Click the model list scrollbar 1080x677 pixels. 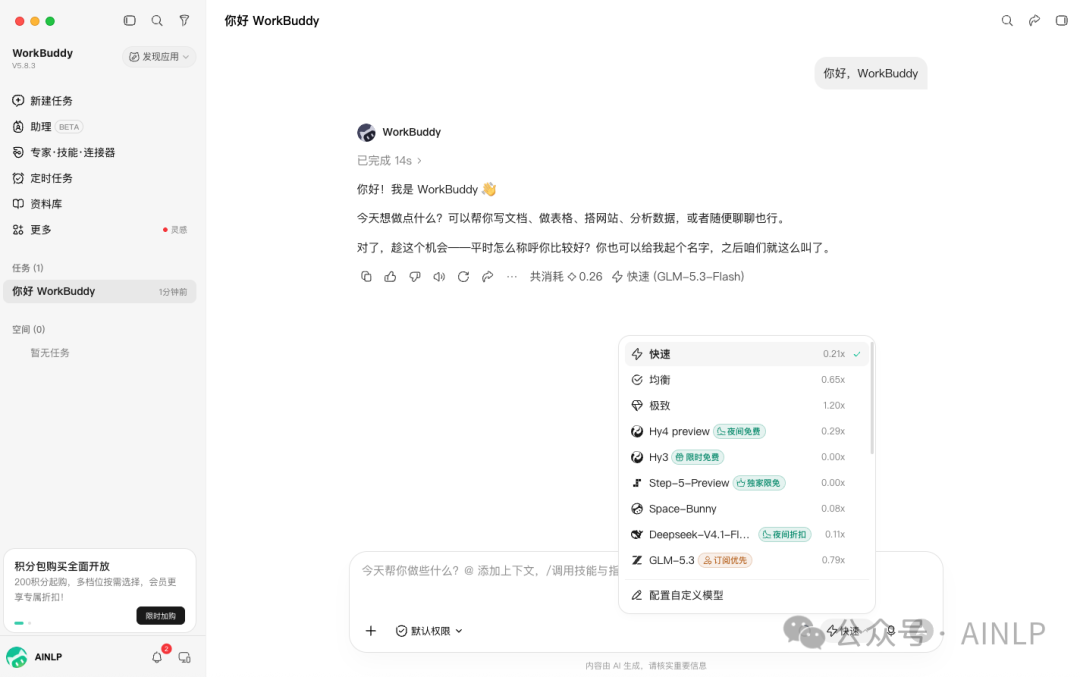pyautogui.click(x=872, y=399)
